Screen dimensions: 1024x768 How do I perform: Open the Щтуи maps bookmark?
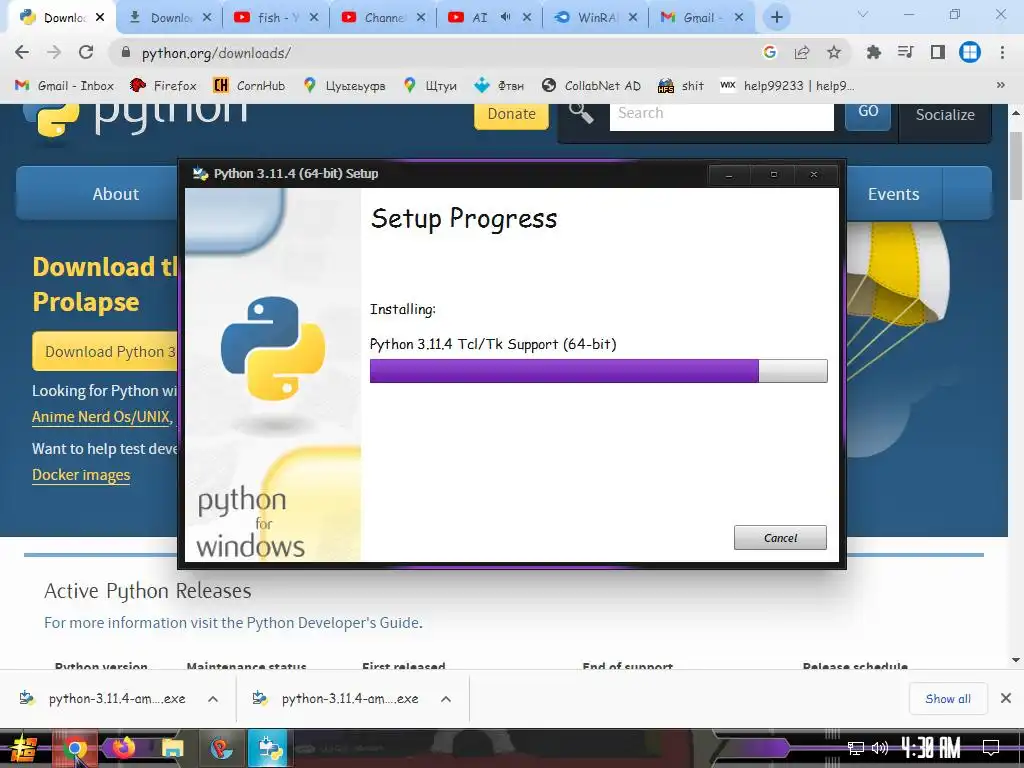click(430, 86)
